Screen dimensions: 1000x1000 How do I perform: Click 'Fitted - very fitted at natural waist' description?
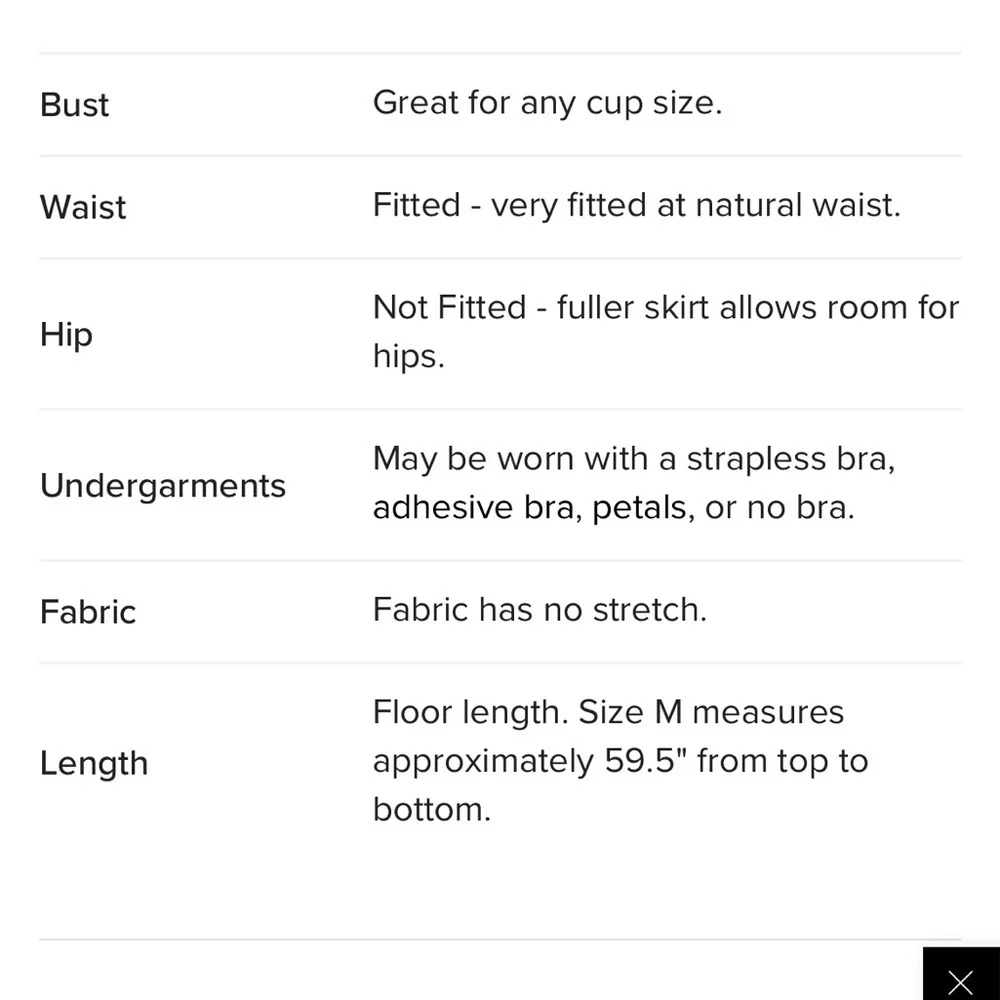coord(636,205)
